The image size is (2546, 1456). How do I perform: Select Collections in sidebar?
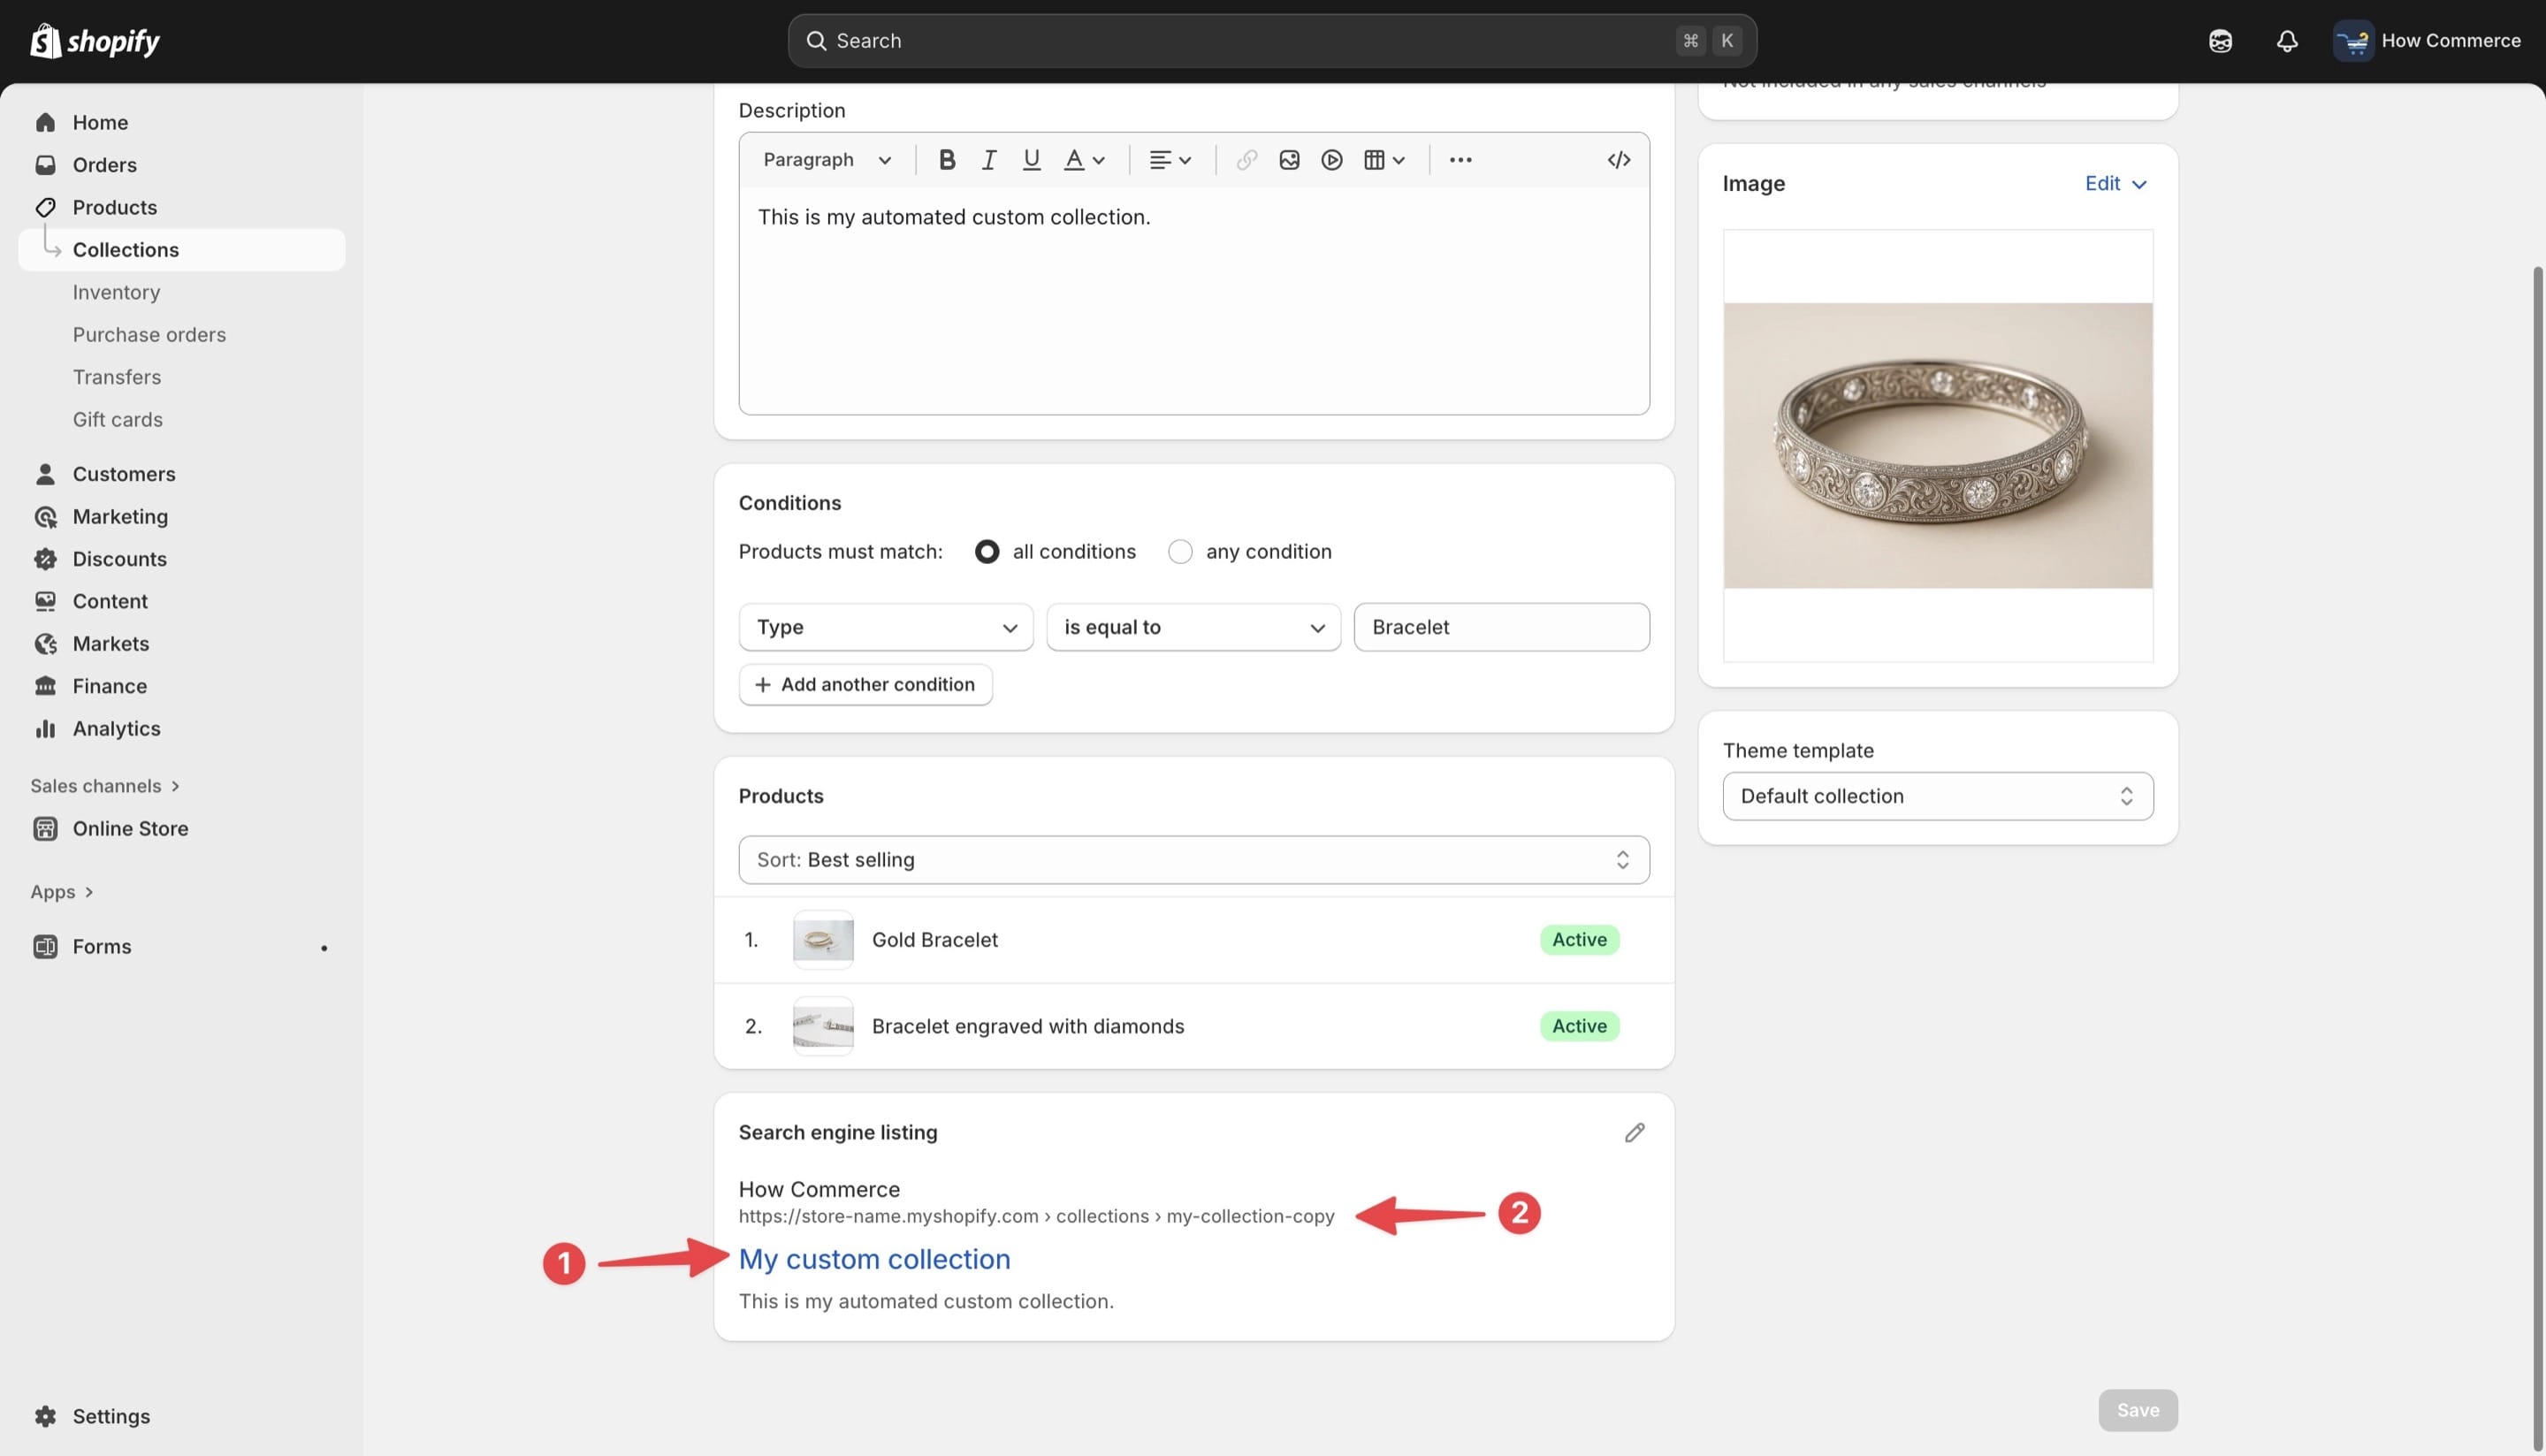coord(182,250)
